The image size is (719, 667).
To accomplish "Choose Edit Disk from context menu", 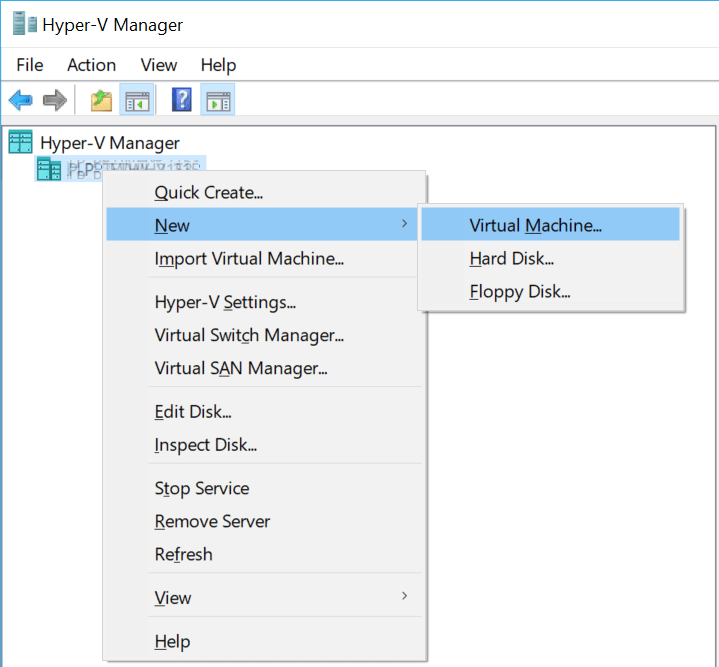I will (x=262, y=412).
